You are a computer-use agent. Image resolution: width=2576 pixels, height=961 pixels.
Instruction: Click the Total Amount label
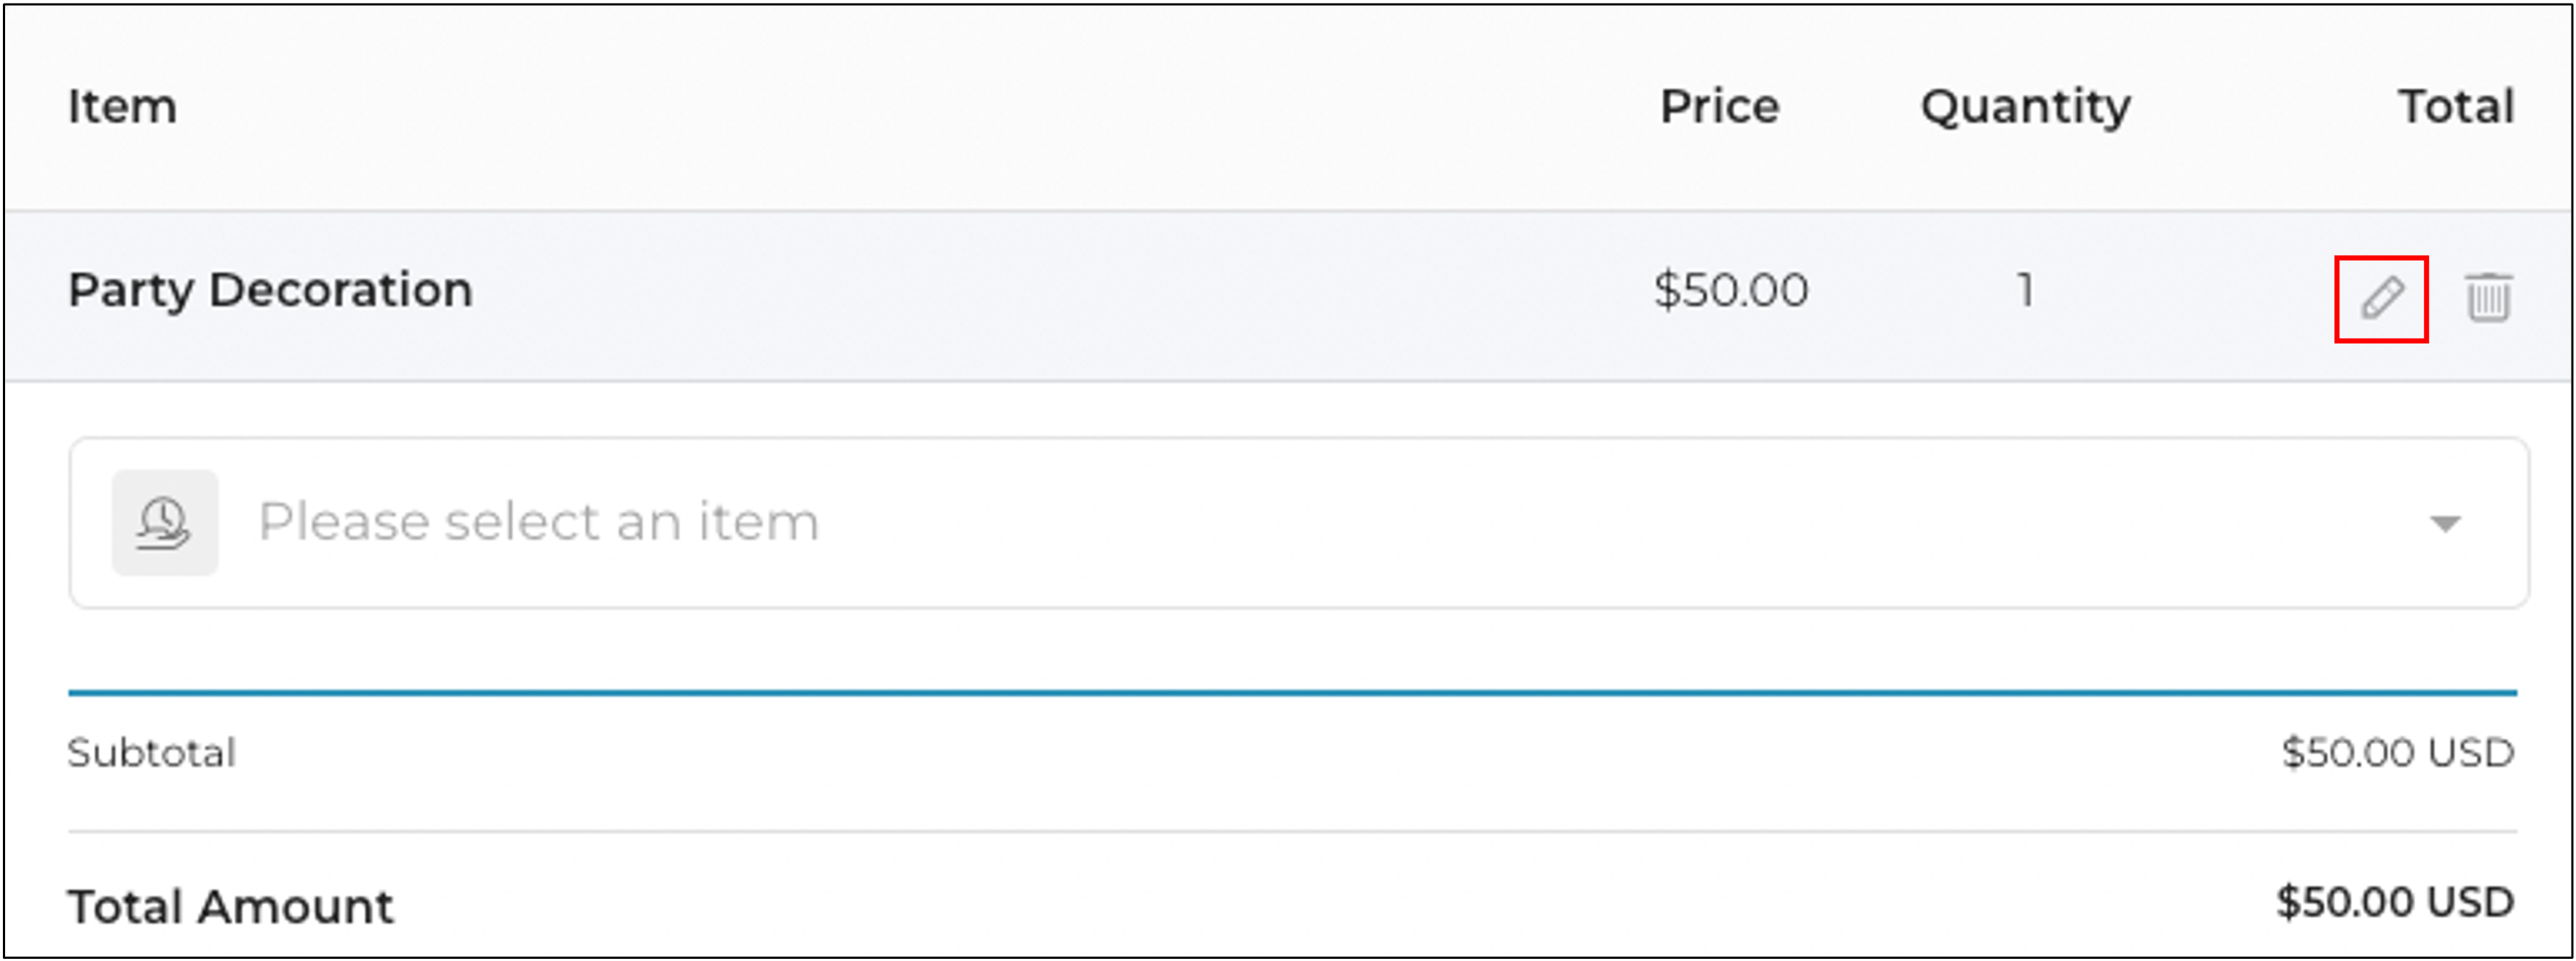pos(230,907)
